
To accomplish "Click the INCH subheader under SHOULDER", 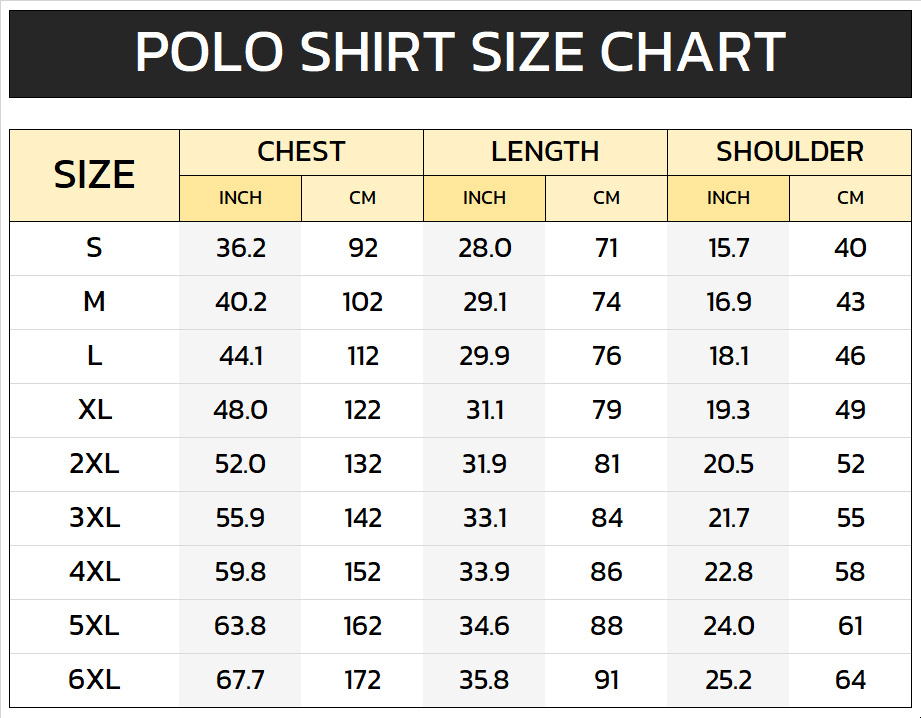I will [x=728, y=198].
